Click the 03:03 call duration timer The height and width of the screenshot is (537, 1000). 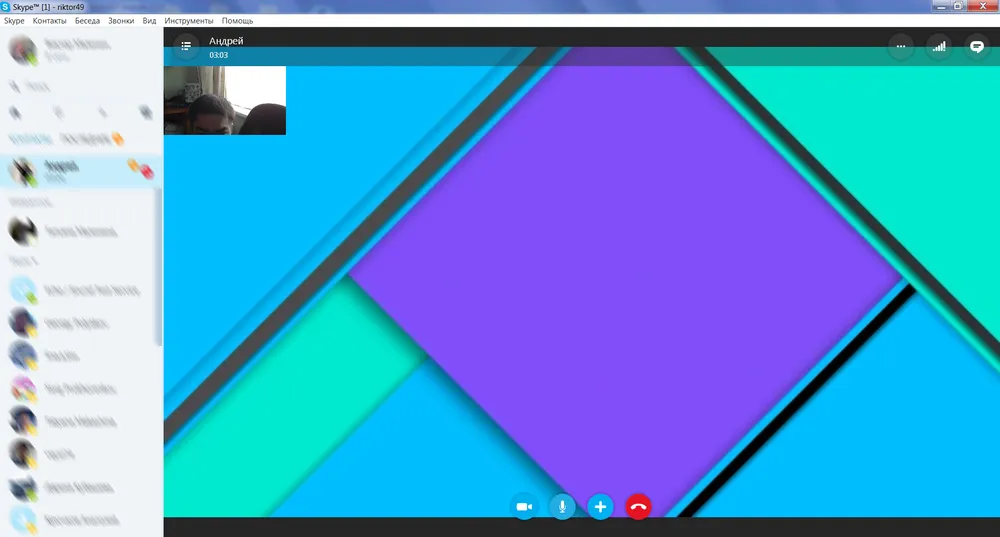pyautogui.click(x=219, y=55)
